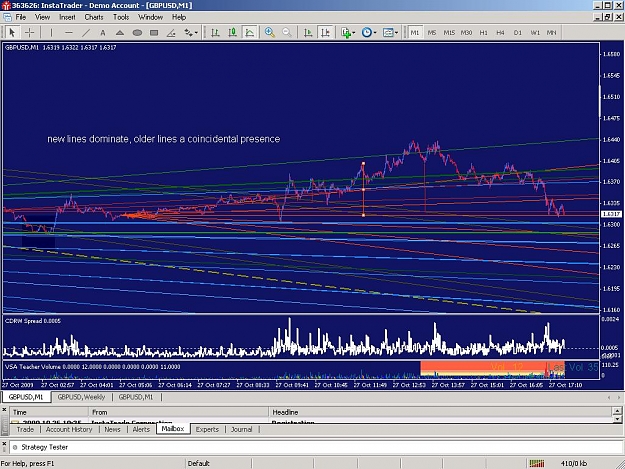The image size is (625, 469).
Task: Open the Trade terminal tab
Action: [25, 429]
